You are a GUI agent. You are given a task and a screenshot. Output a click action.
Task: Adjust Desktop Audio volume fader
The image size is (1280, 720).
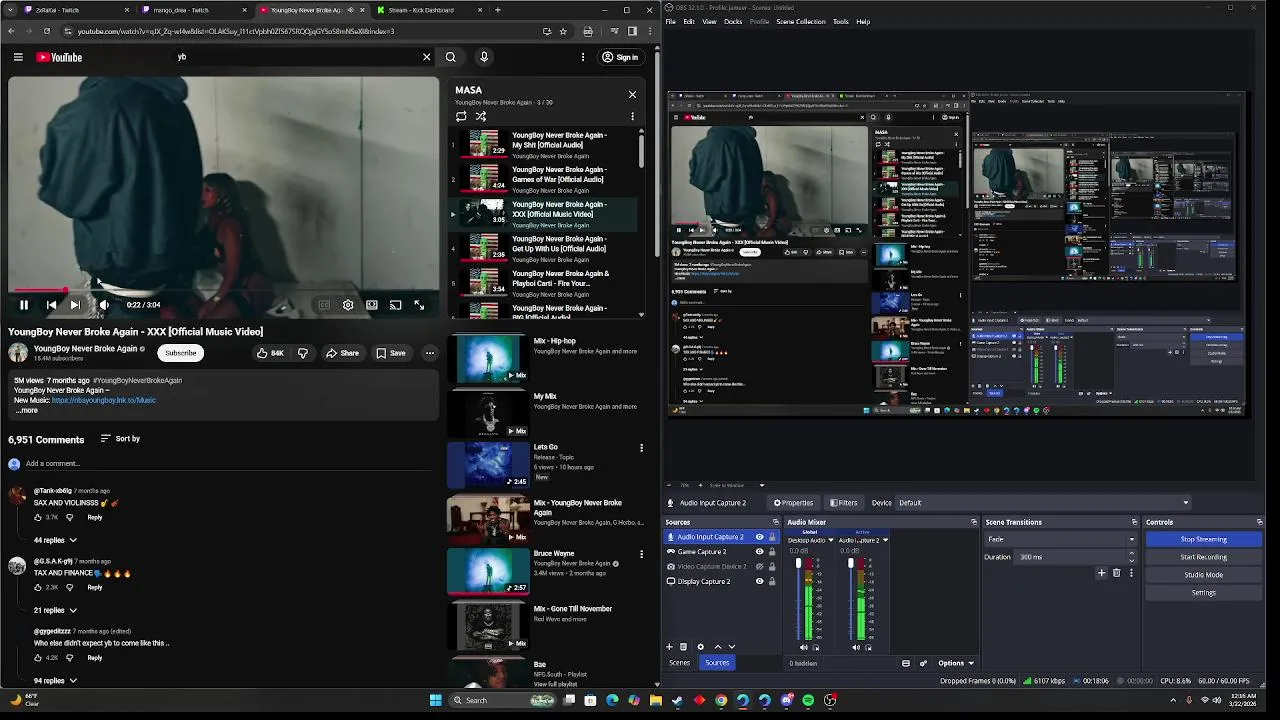pyautogui.click(x=798, y=563)
